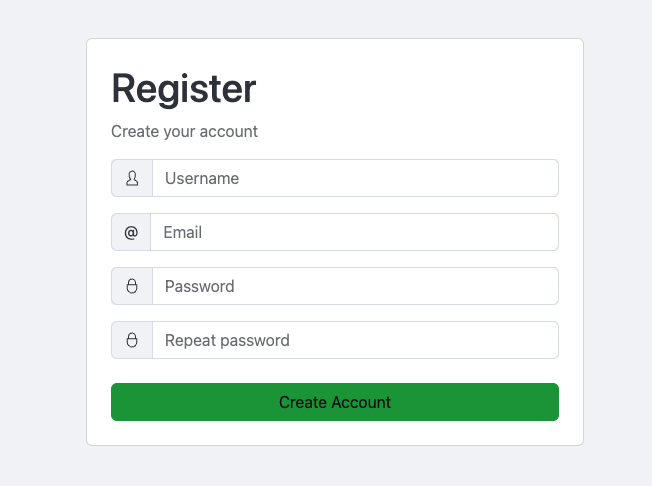Activate the Repeat password confirmation box
The height and width of the screenshot is (486, 652).
[355, 340]
